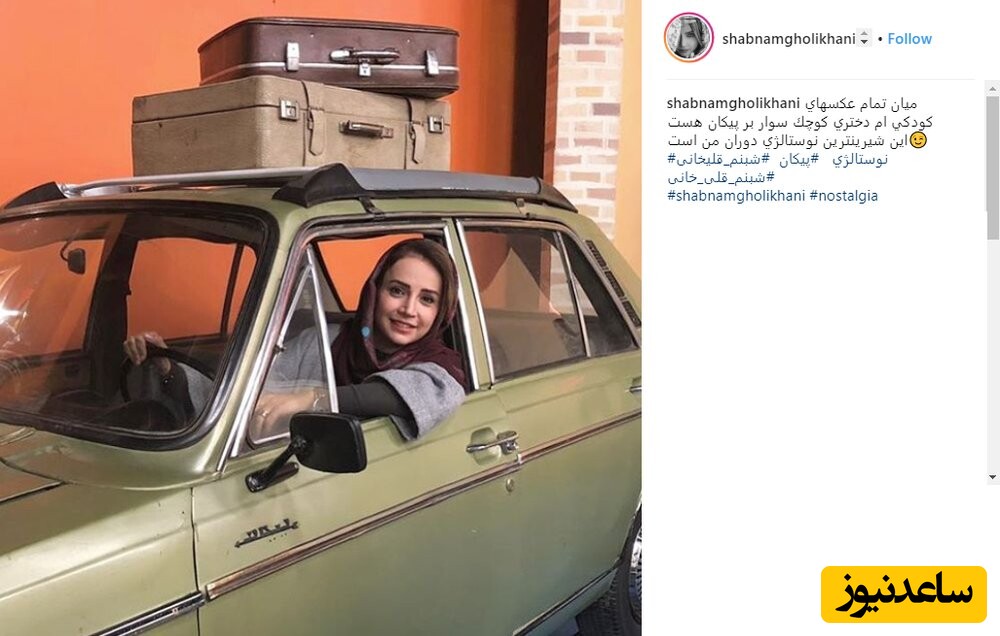
Task: Open the #shabnamgholikhani hashtag
Action: click(736, 196)
